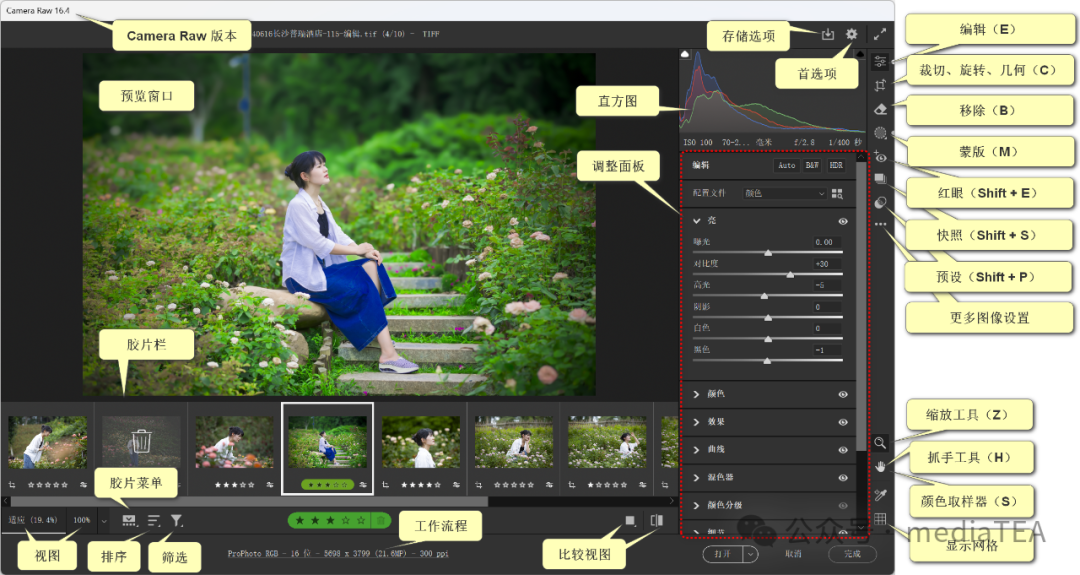This screenshot has height=575, width=1080.
Task: Open workflow options link ProPhoto RGB
Action: click(x=338, y=554)
